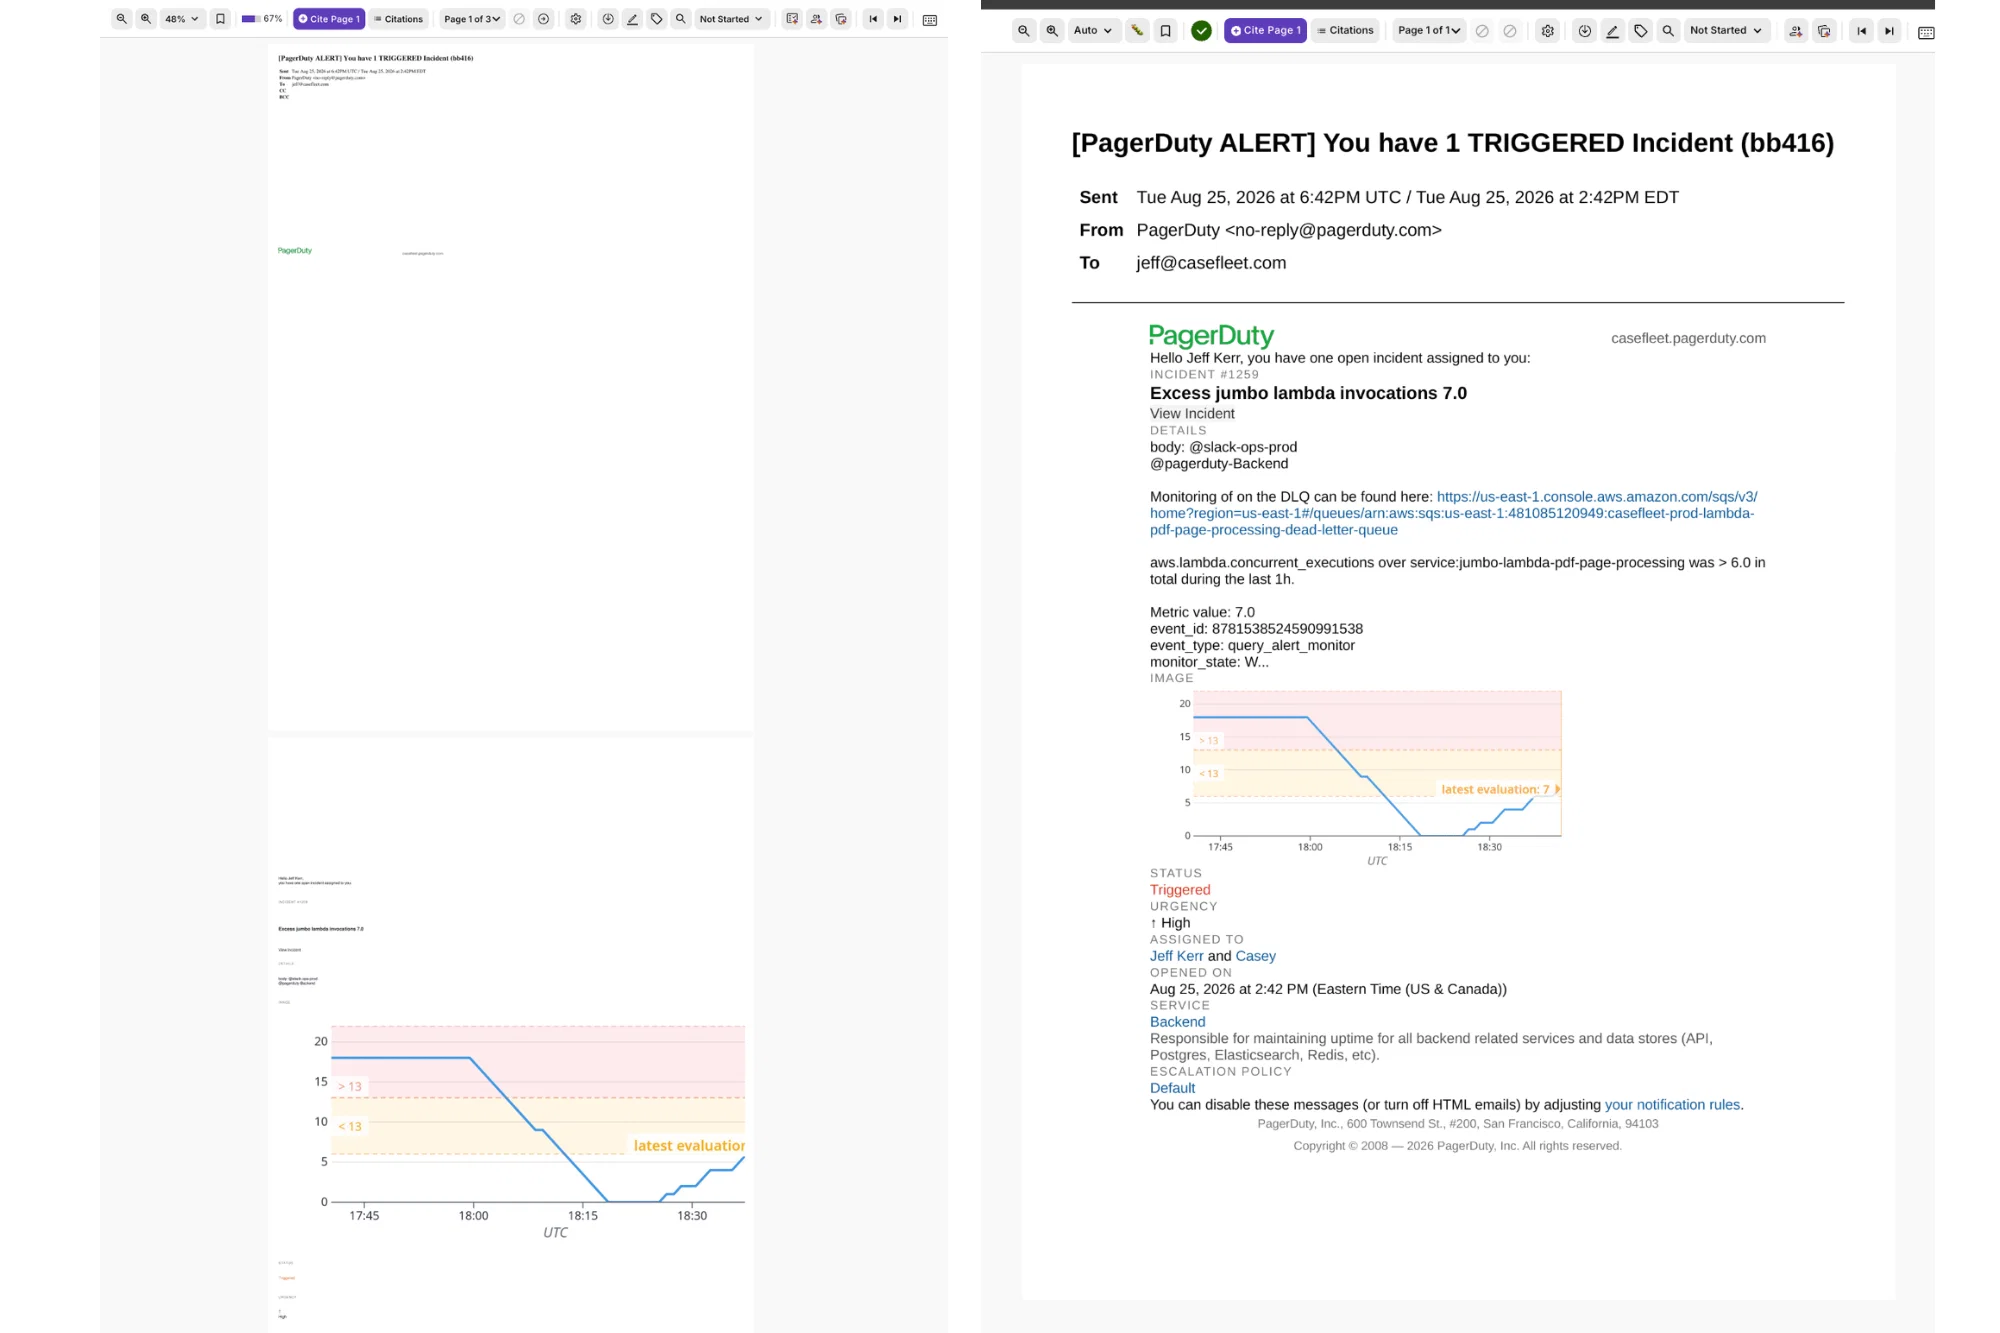Zoom in on the right document viewer
This screenshot has height=1333, width=2000.
tap(1052, 31)
